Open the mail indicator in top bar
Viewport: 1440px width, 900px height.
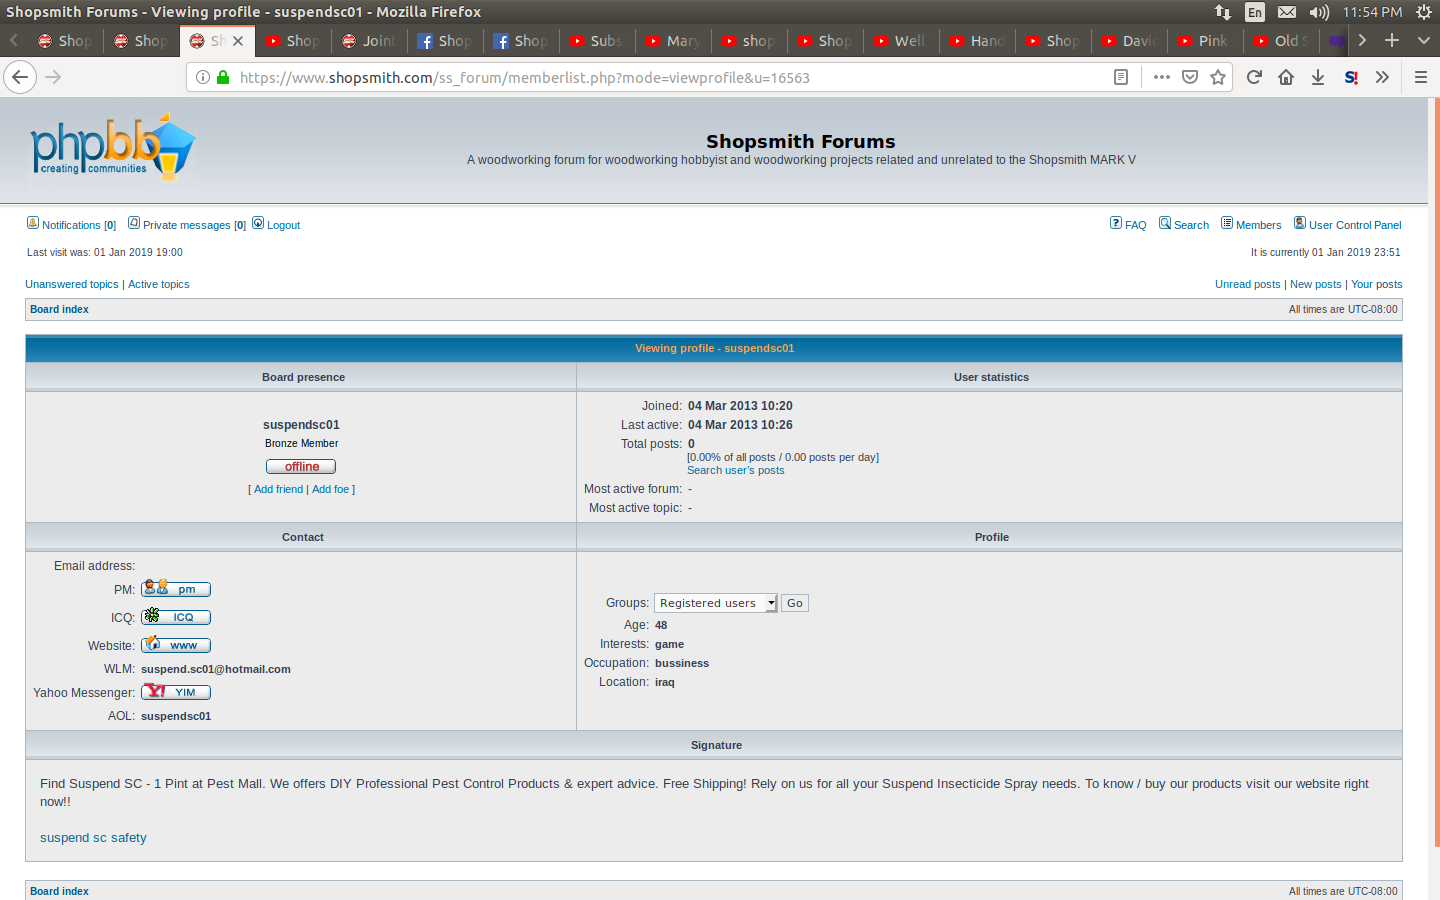pyautogui.click(x=1287, y=12)
